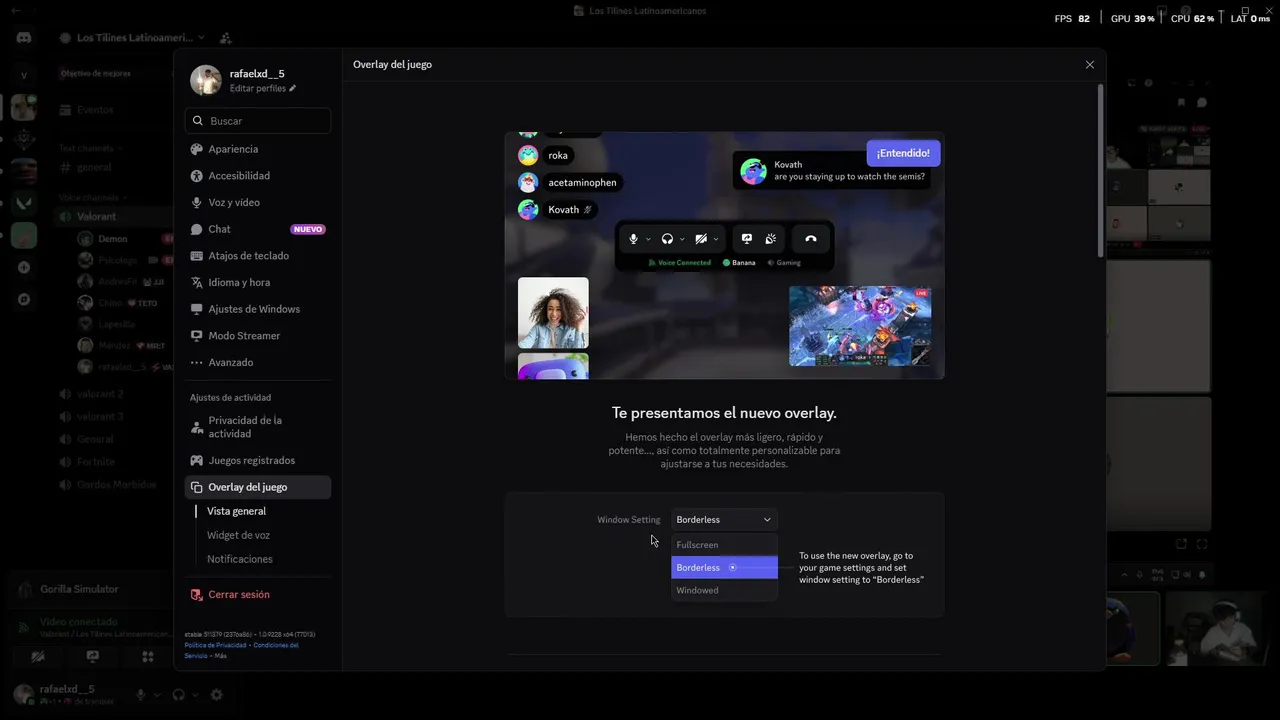Click the Ajustes de Windows monitor icon
The height and width of the screenshot is (720, 1280).
[x=197, y=309]
